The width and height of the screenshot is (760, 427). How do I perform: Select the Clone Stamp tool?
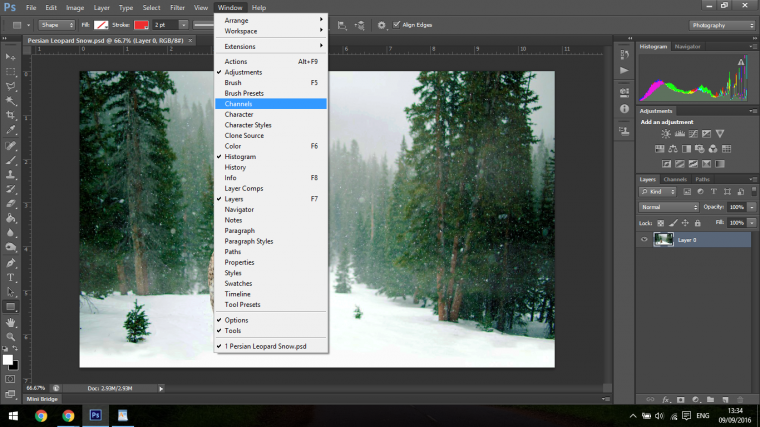[10, 174]
